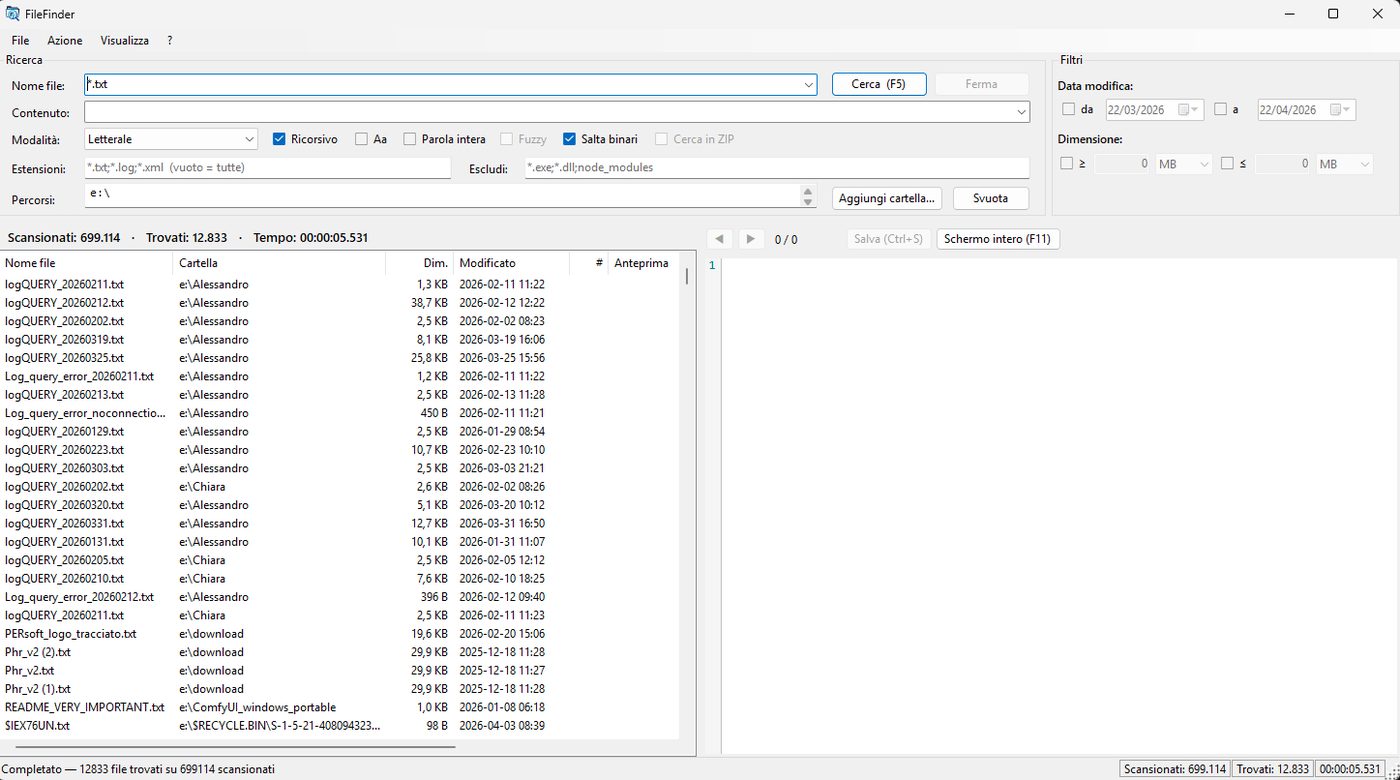
Task: Click the results vertical scrollbar thumb
Action: click(x=687, y=275)
